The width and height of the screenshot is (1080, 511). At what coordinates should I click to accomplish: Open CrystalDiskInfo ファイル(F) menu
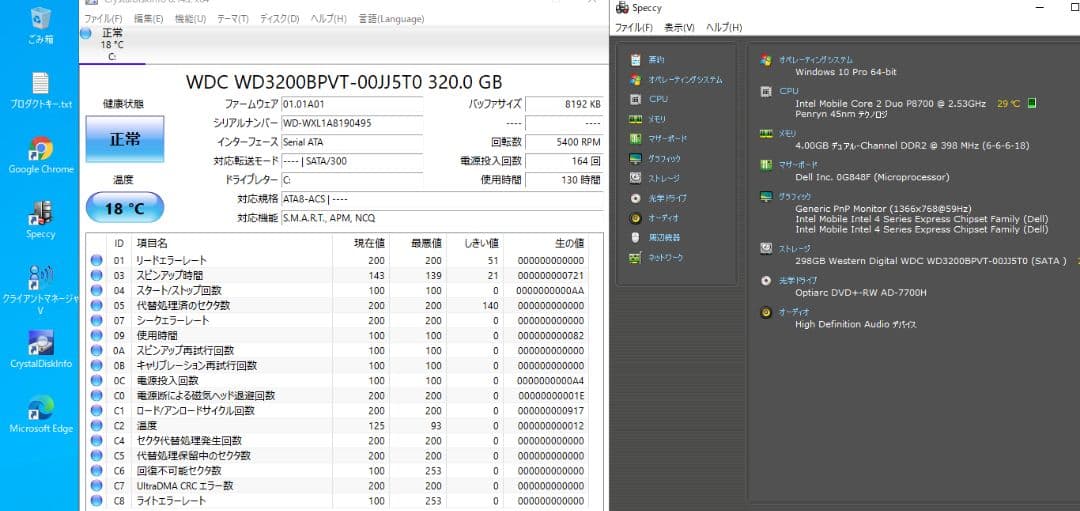click(x=103, y=19)
